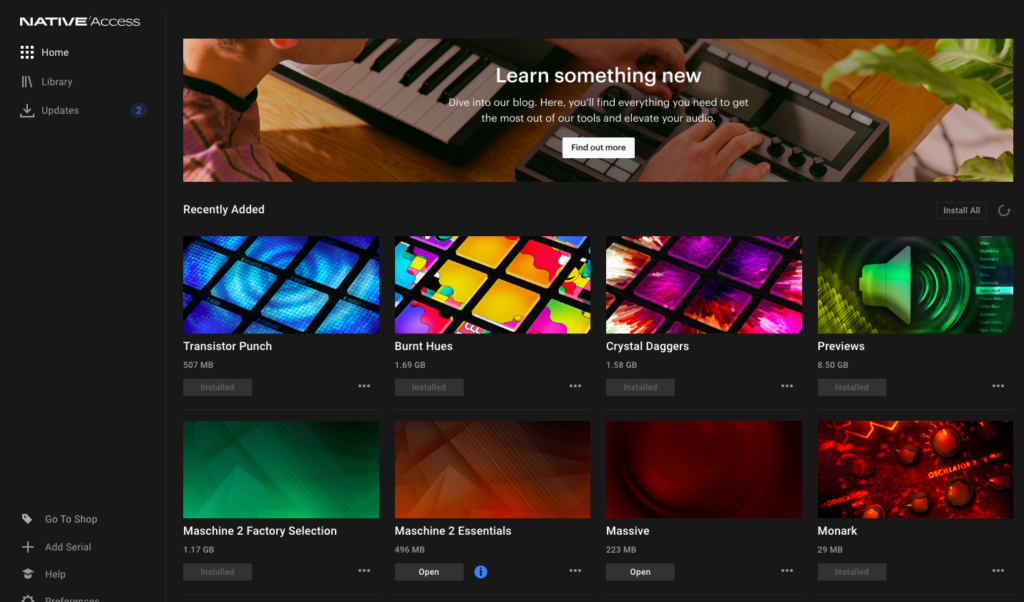Select the Maschine 2 Factory Selection thumbnail

[x=281, y=469]
